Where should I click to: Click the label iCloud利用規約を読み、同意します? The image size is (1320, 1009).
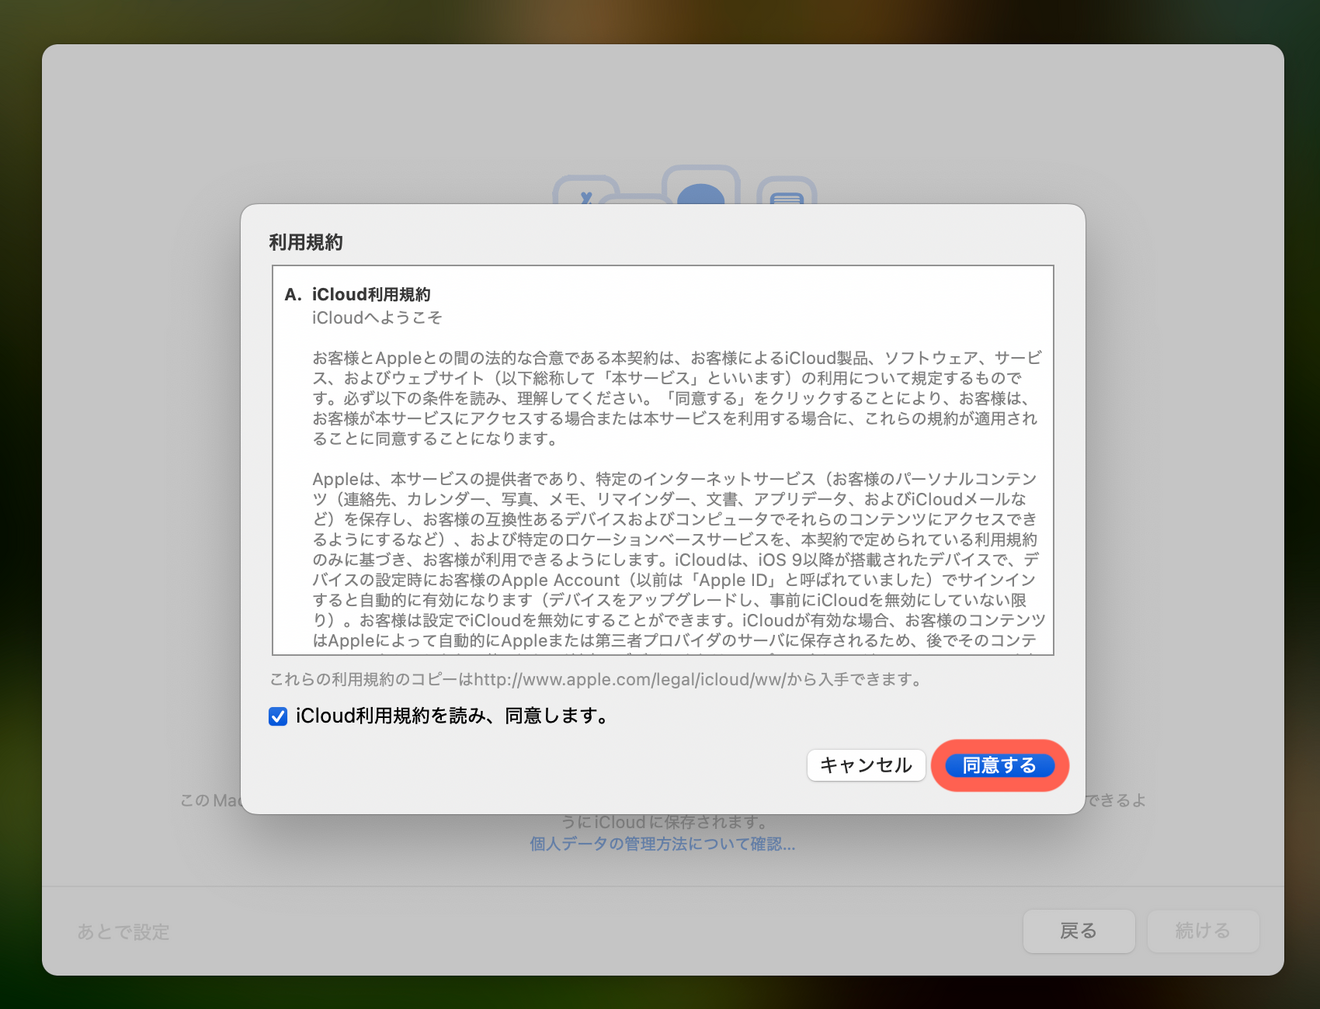pos(452,716)
